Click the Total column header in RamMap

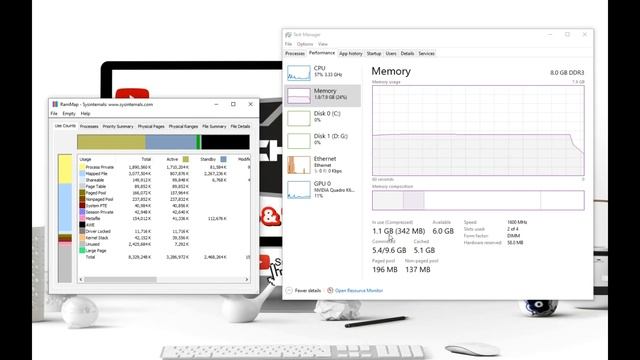click(146, 159)
